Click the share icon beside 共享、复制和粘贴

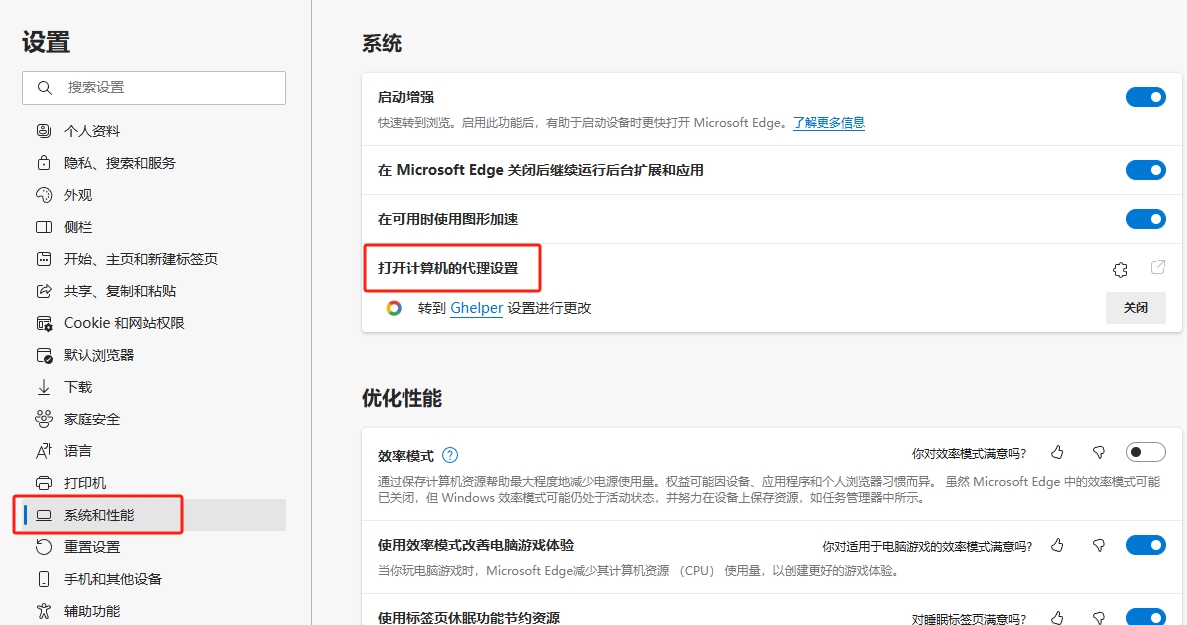(x=44, y=291)
